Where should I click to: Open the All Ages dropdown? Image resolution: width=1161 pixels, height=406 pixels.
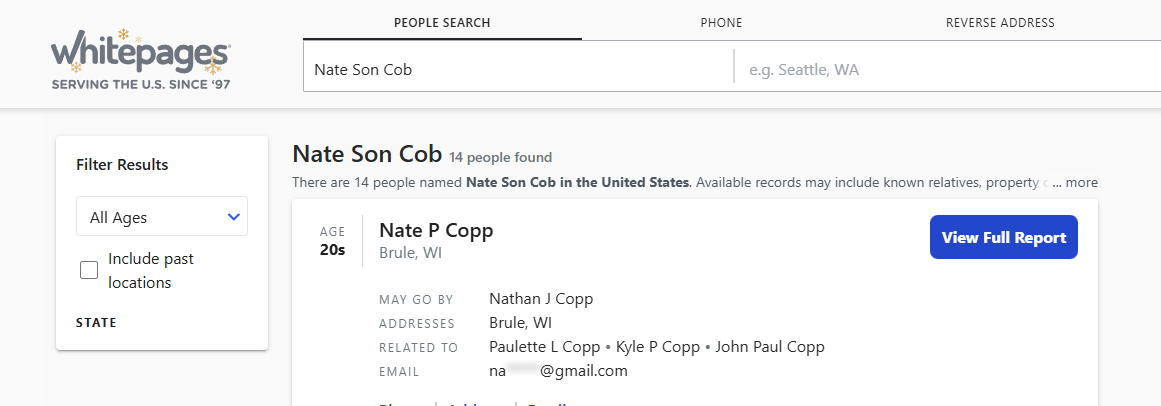pyautogui.click(x=162, y=217)
